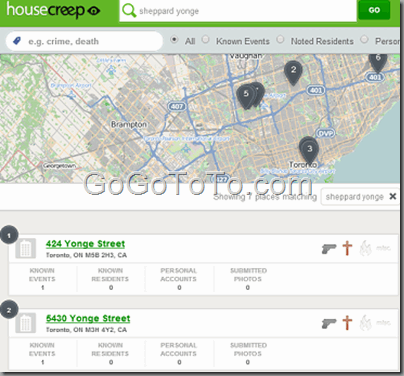Screen dimensions: 404x376
Task: Click building thumbnail for 5430 Yonge Street
Action: point(26,323)
